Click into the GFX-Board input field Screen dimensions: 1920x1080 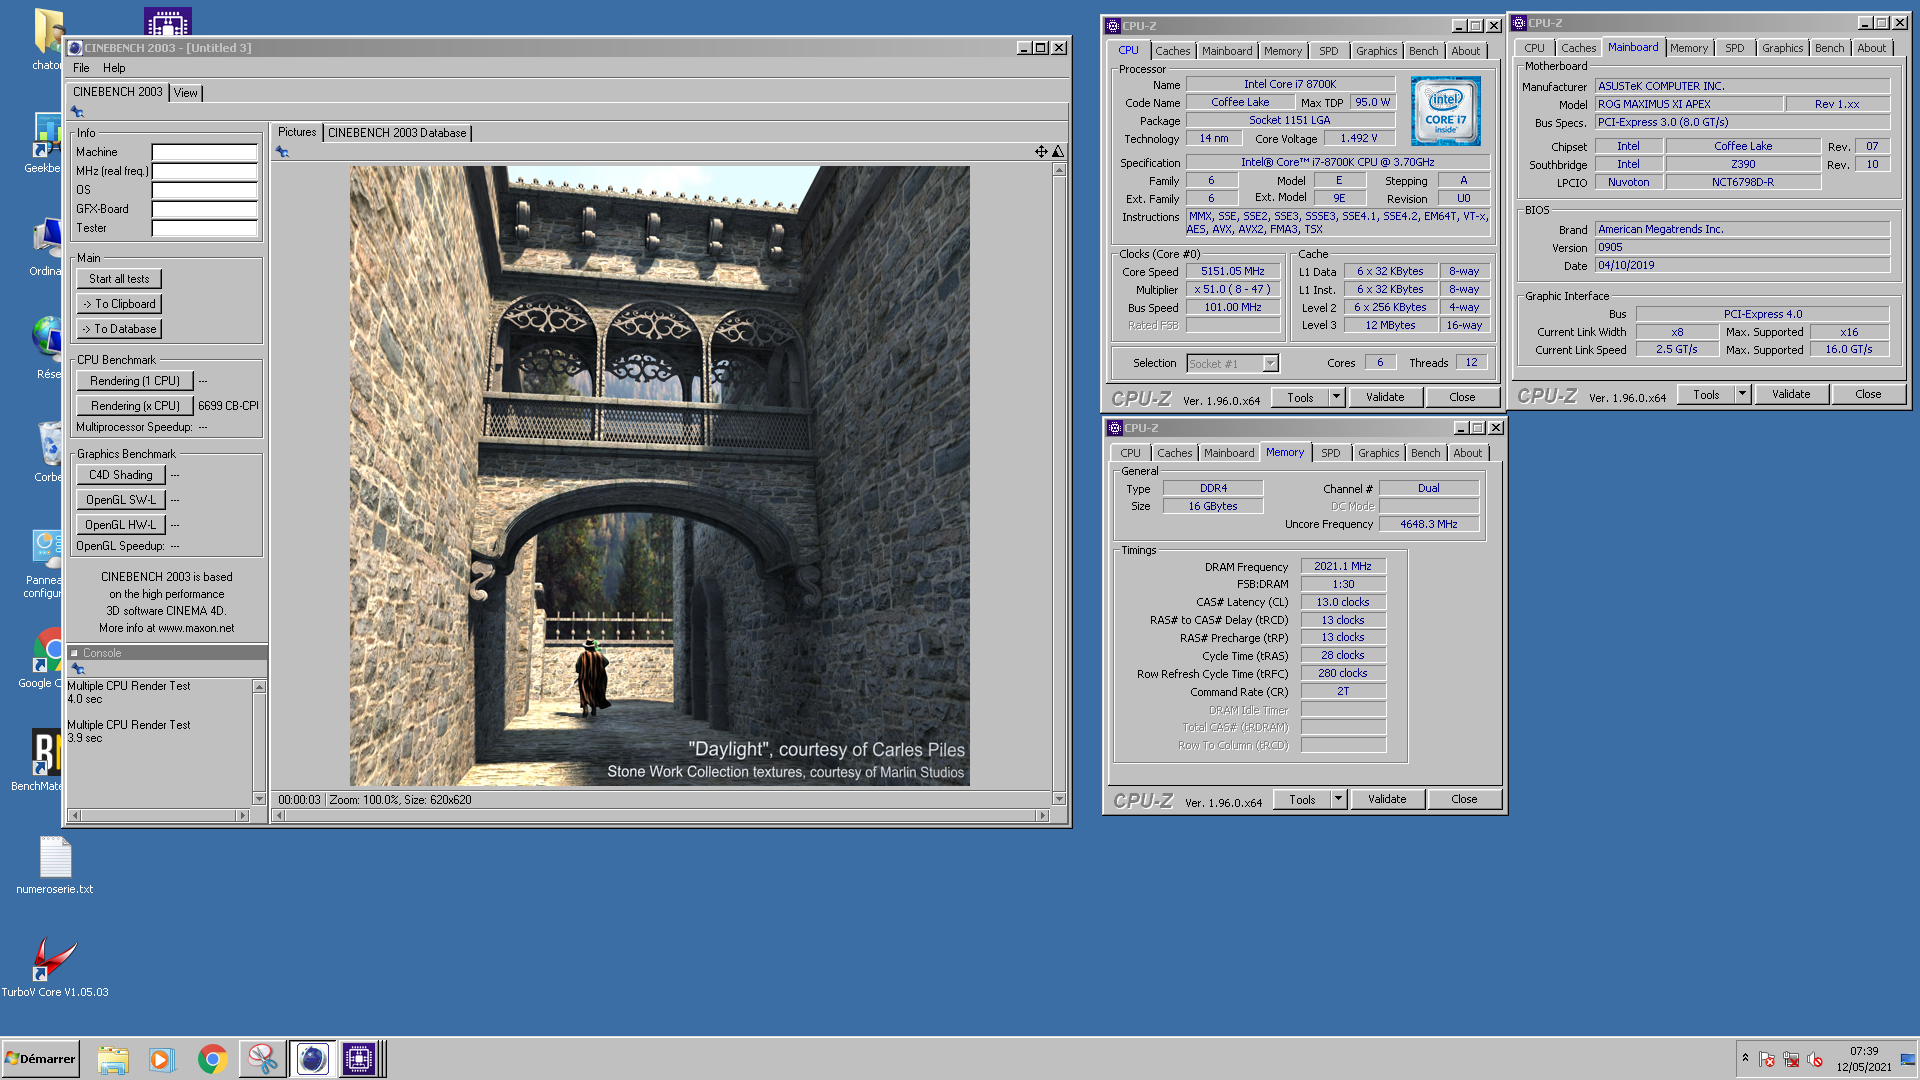pyautogui.click(x=204, y=209)
